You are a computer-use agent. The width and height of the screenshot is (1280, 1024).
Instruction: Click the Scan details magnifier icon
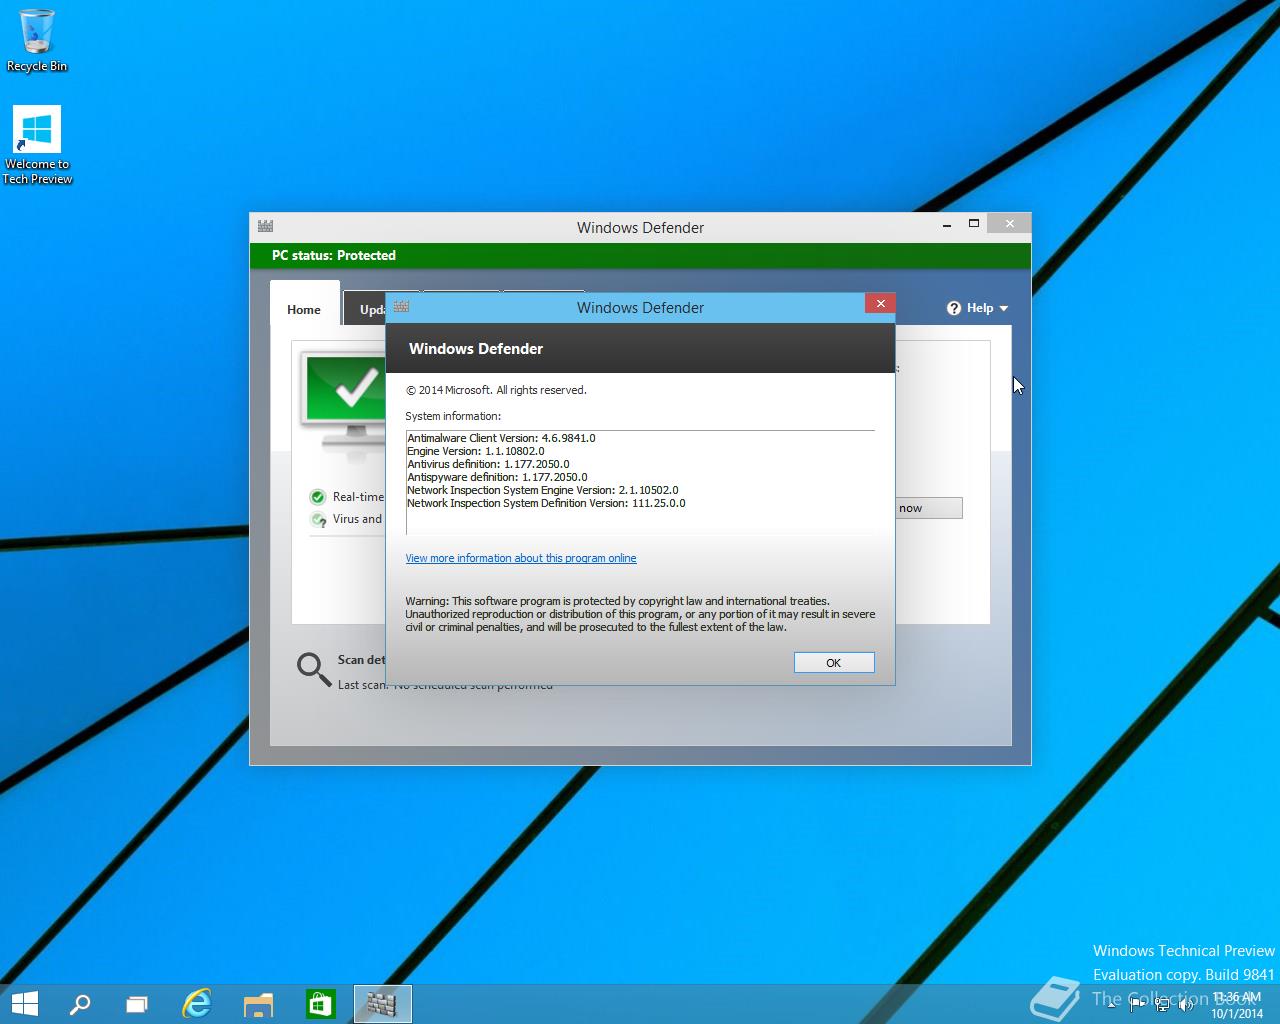click(x=313, y=669)
